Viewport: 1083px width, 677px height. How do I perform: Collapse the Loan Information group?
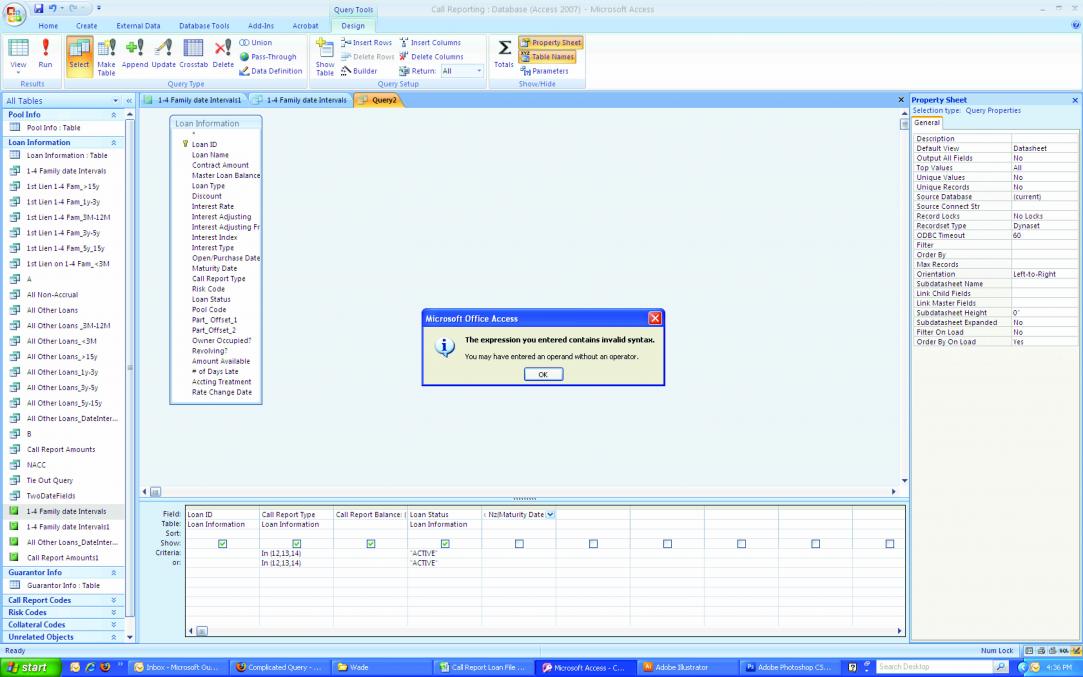(114, 142)
